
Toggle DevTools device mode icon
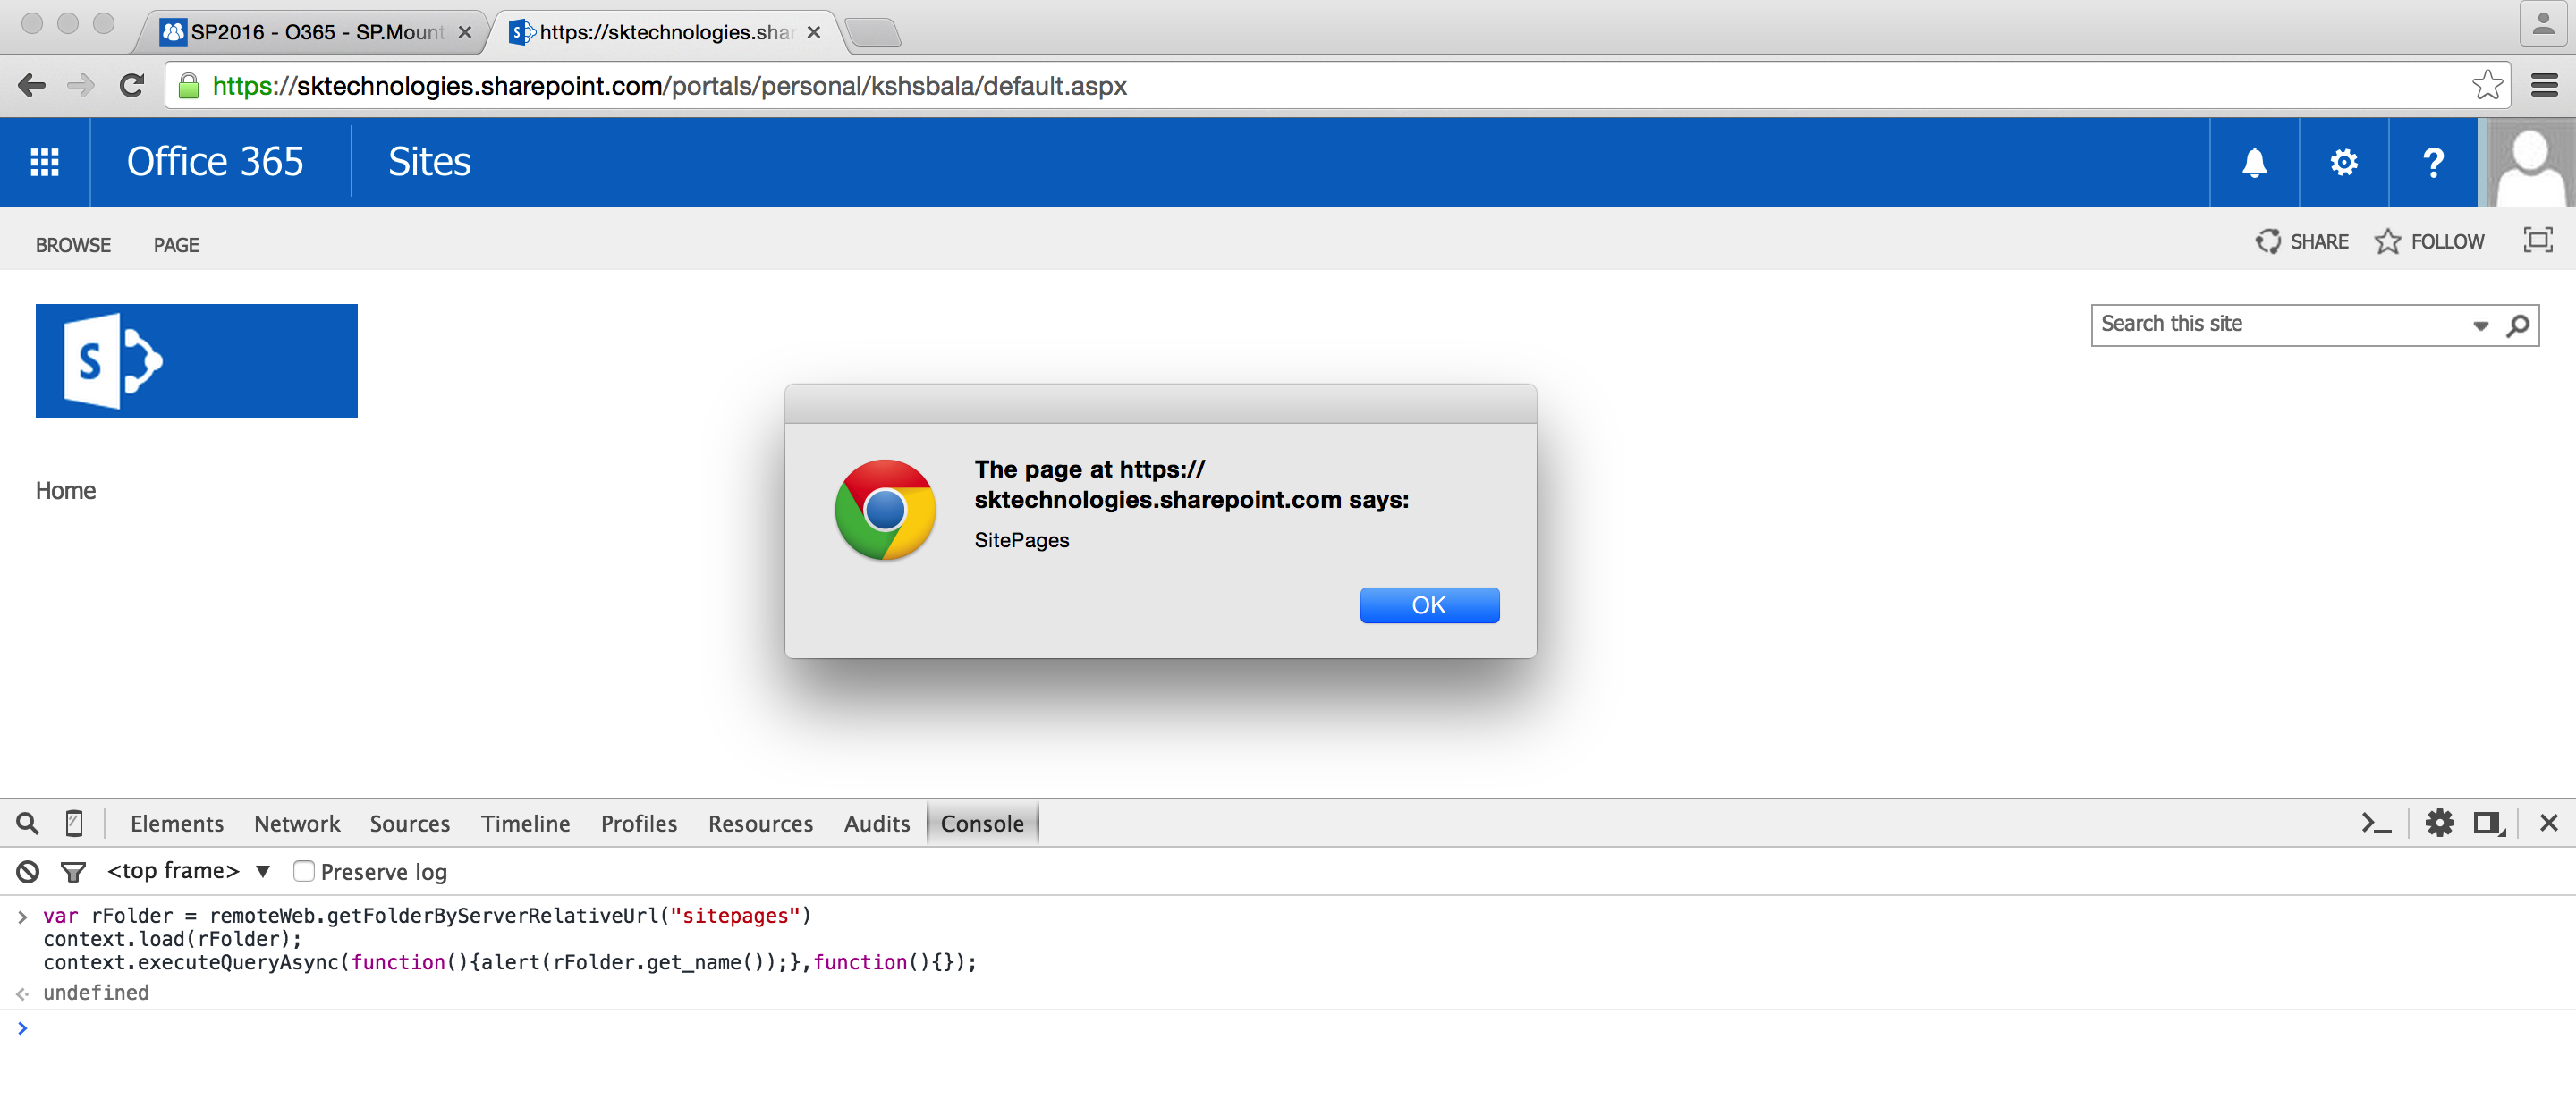tap(74, 823)
